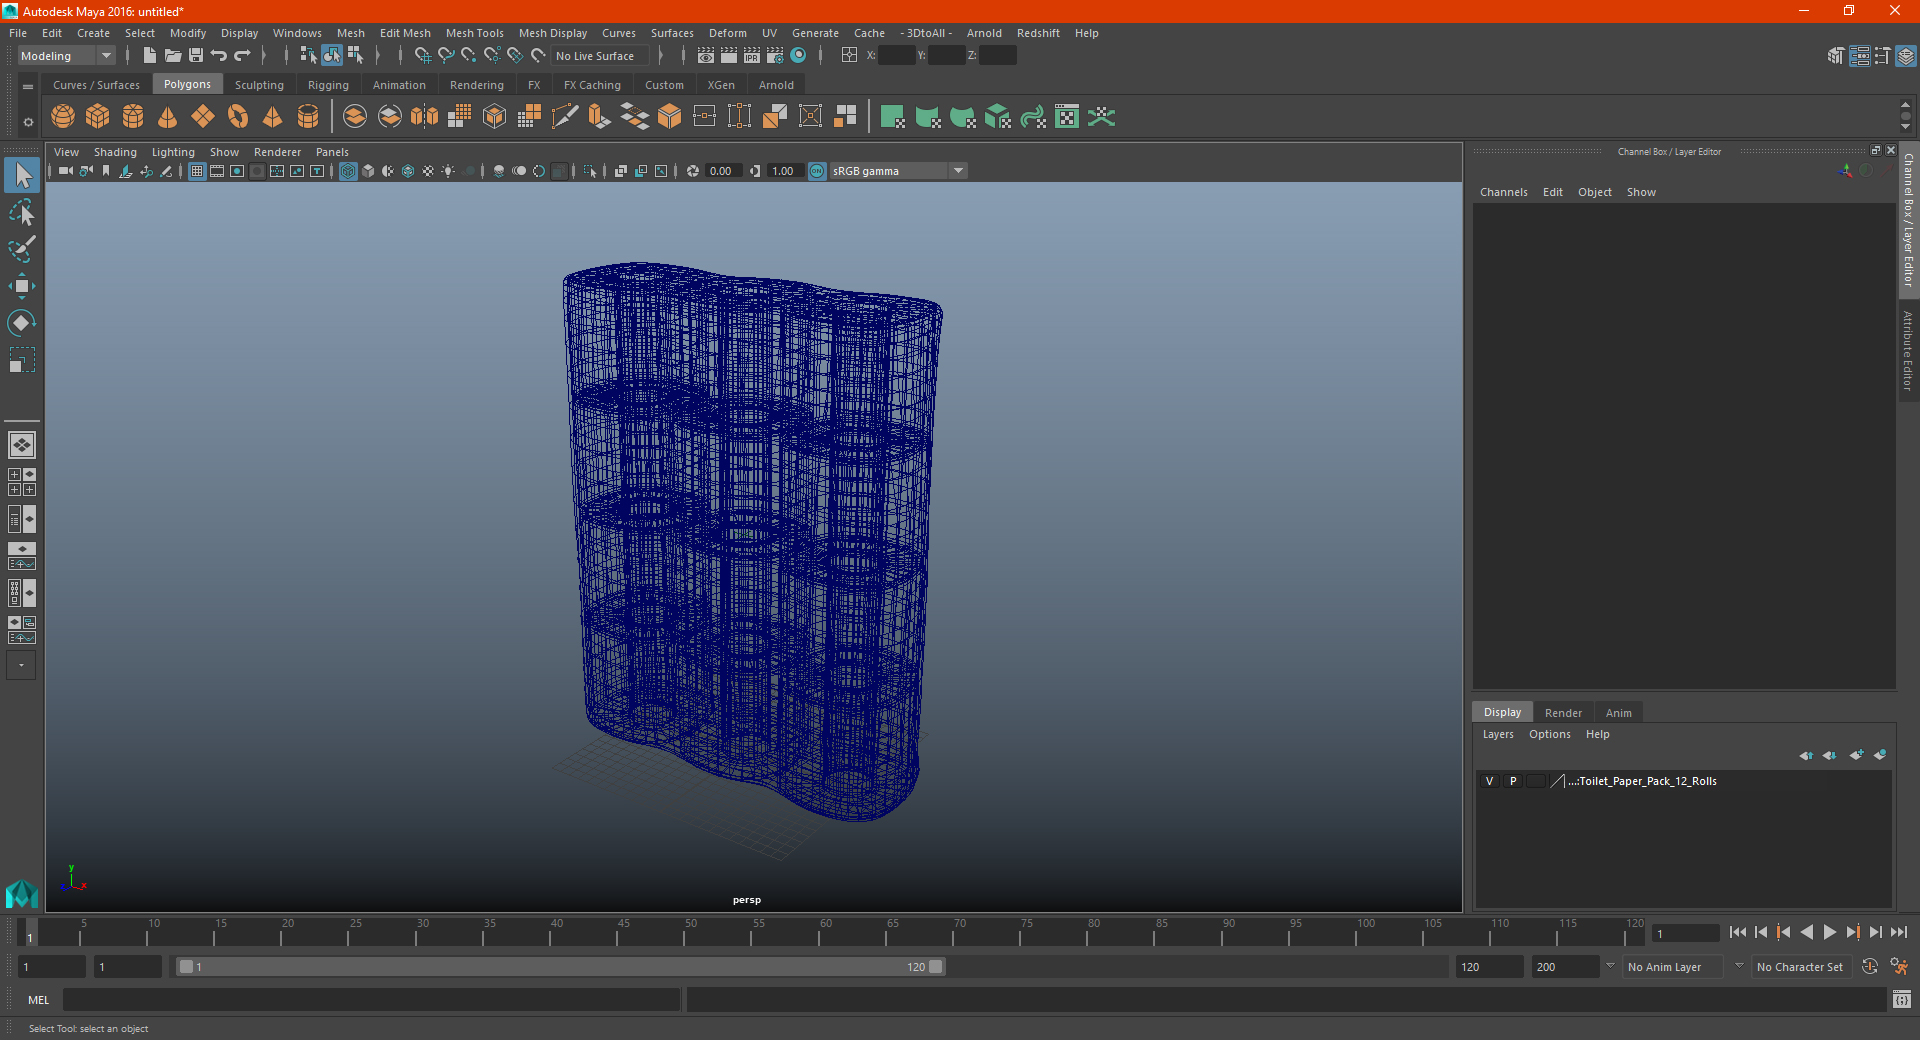Open the Attribute Editor side tab
The image size is (1920, 1040).
(x=1908, y=350)
